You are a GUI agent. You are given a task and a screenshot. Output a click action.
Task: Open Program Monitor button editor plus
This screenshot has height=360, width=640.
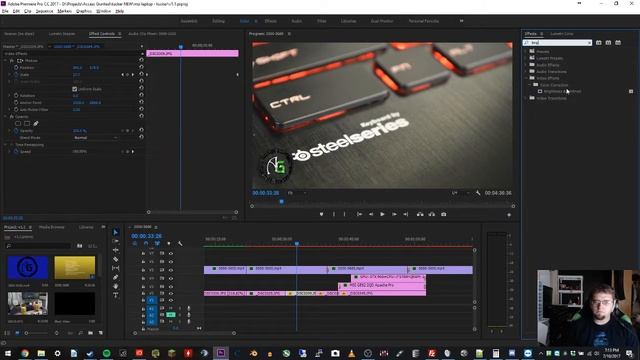(x=509, y=215)
